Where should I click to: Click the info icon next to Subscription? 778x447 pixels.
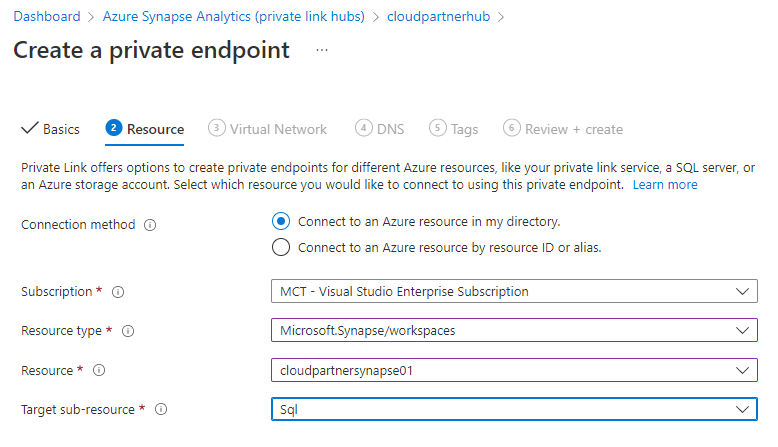coord(118,292)
